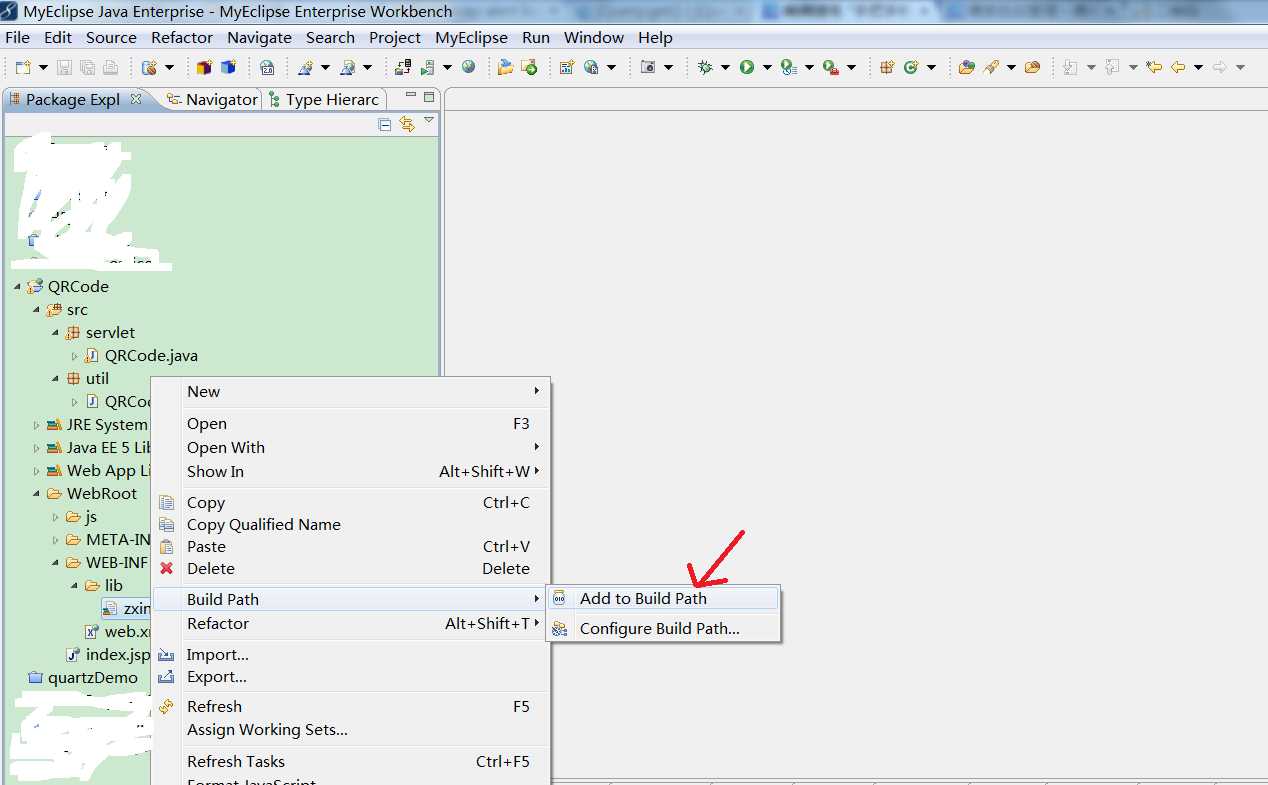
Task: Click the Search flashlight icon
Action: click(990, 67)
